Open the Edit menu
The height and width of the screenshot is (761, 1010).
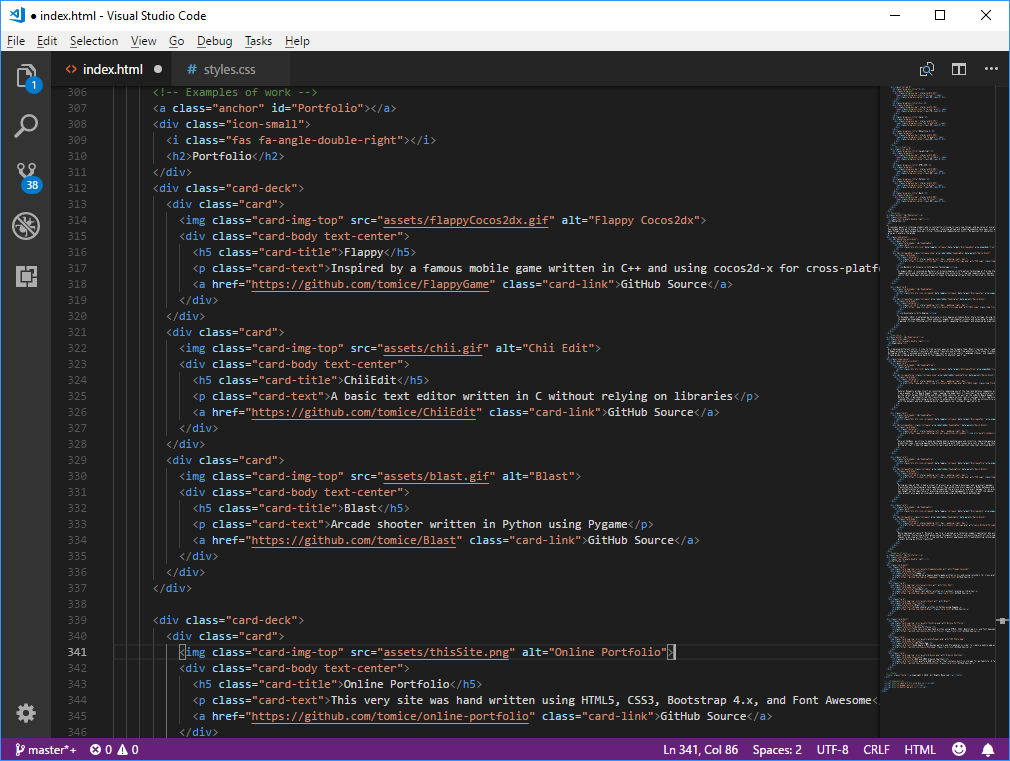[x=47, y=41]
